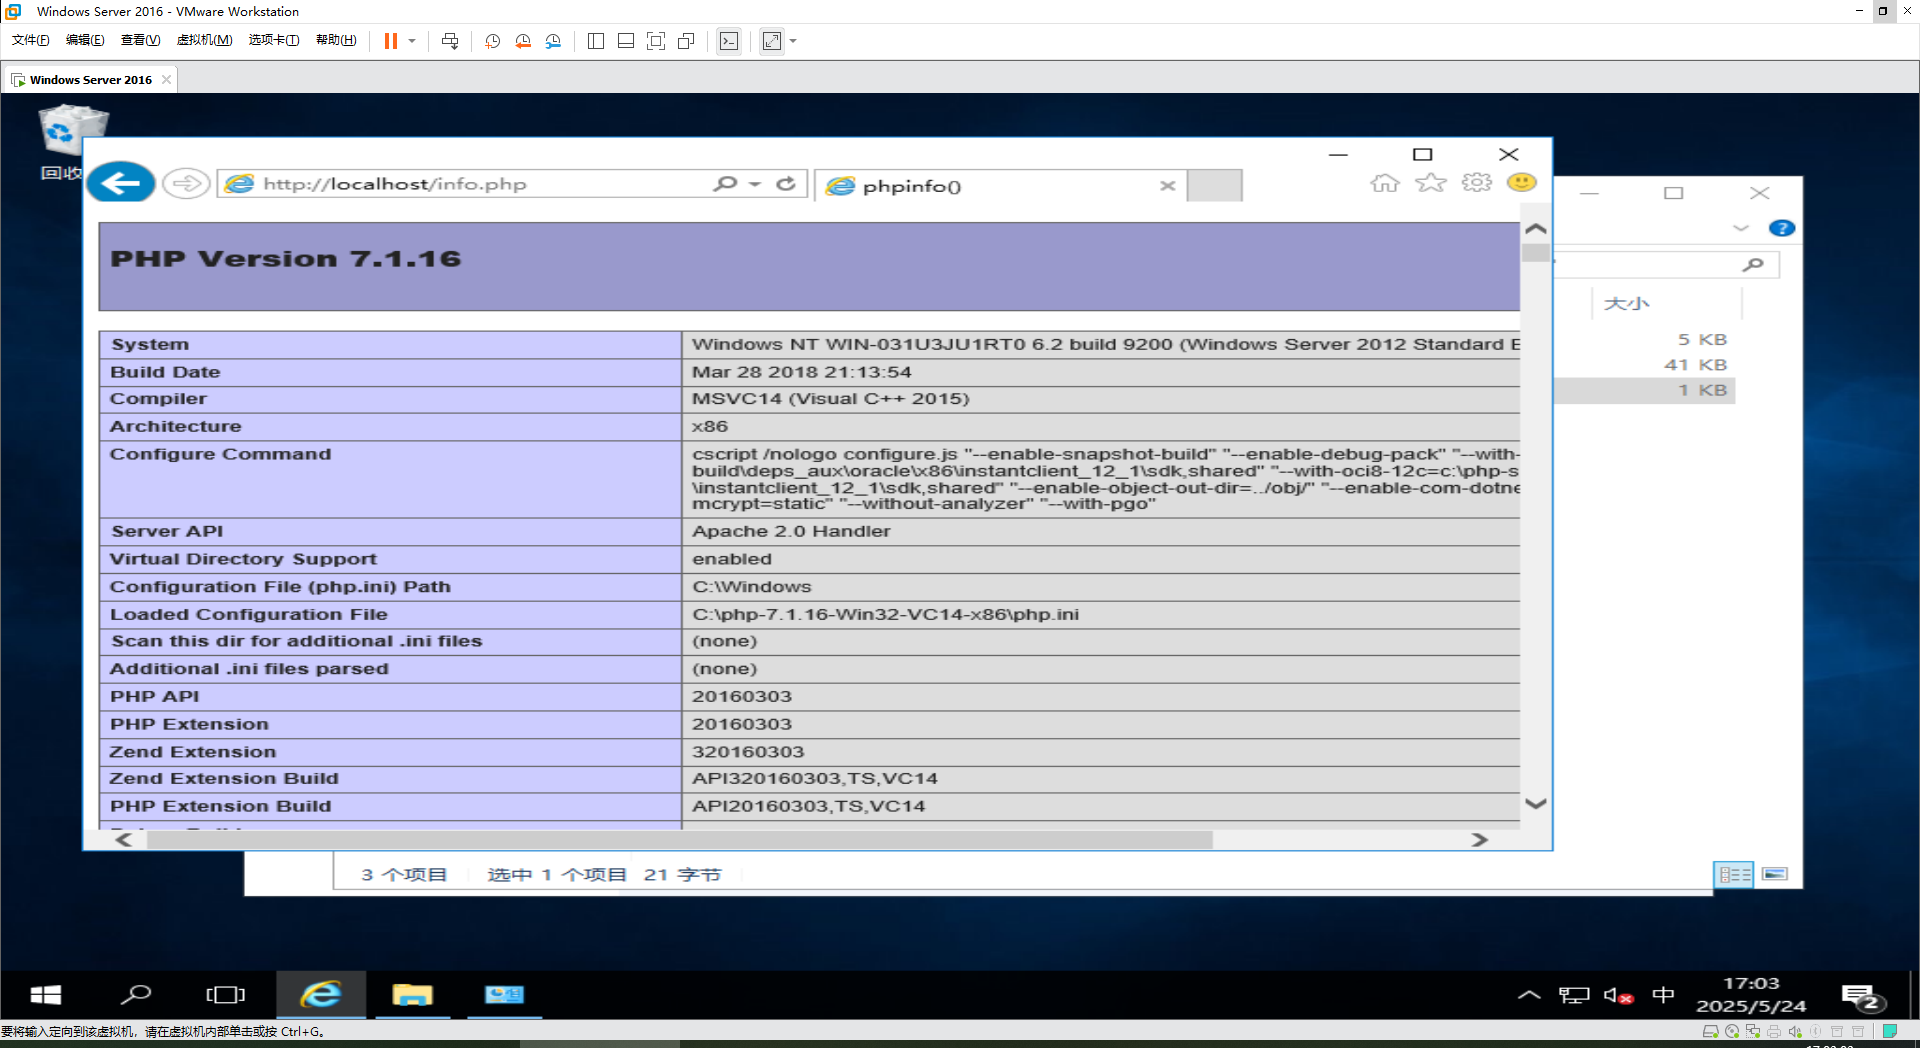Click the muted volume tray icon
The width and height of the screenshot is (1920, 1048).
[x=1618, y=996]
